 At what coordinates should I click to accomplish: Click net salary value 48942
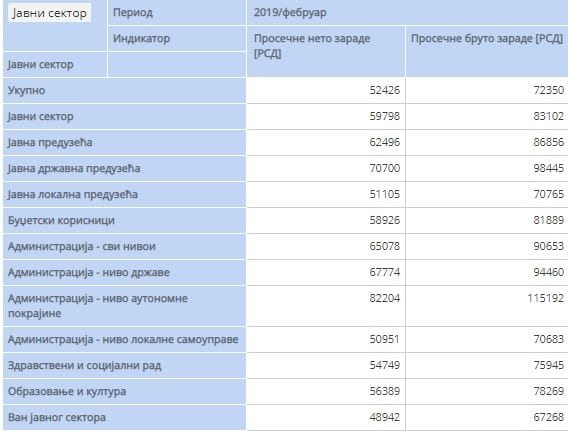coord(385,417)
